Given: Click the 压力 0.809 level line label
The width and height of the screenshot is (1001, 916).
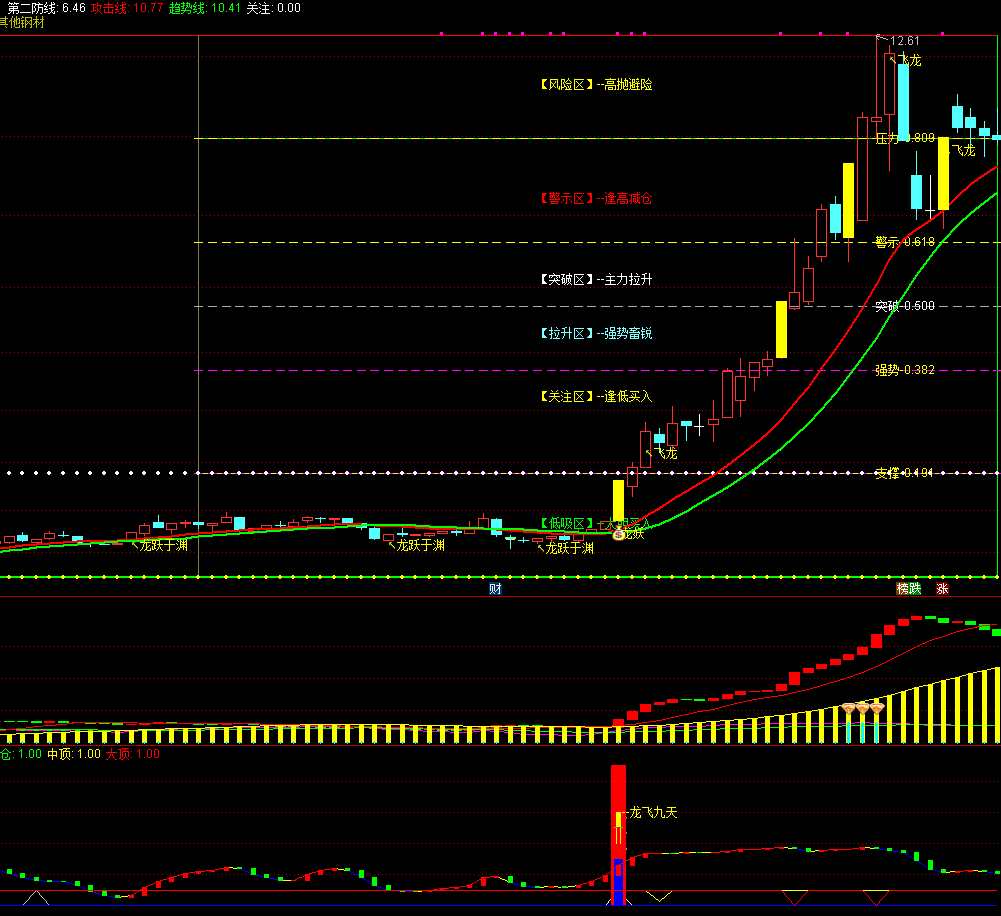Looking at the screenshot, I should (x=905, y=138).
